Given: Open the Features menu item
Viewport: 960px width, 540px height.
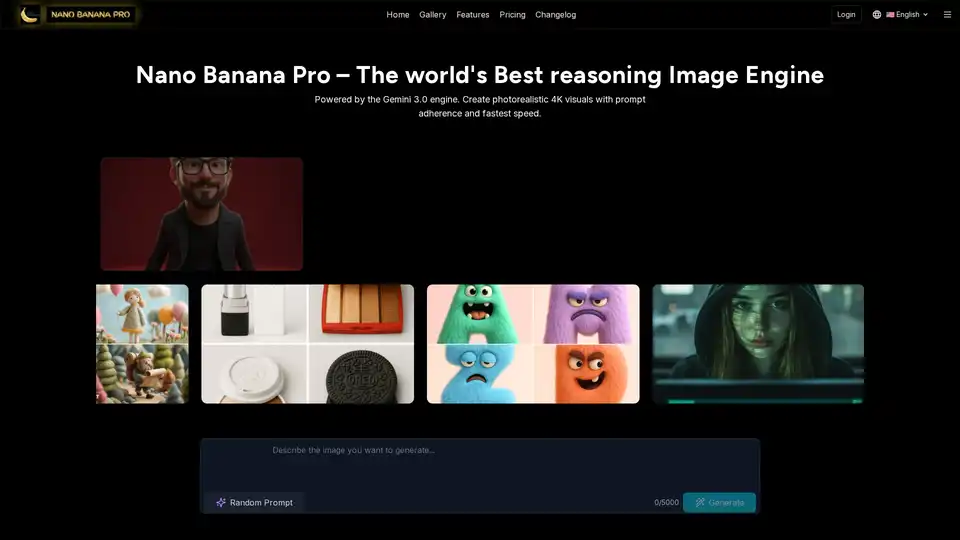Looking at the screenshot, I should pos(473,15).
